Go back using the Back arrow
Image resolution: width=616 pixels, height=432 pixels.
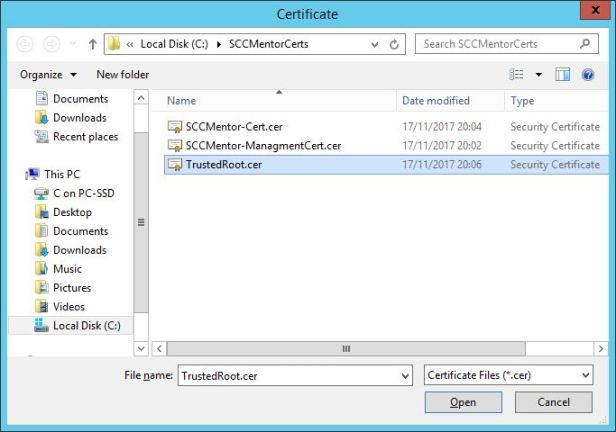pos(25,44)
